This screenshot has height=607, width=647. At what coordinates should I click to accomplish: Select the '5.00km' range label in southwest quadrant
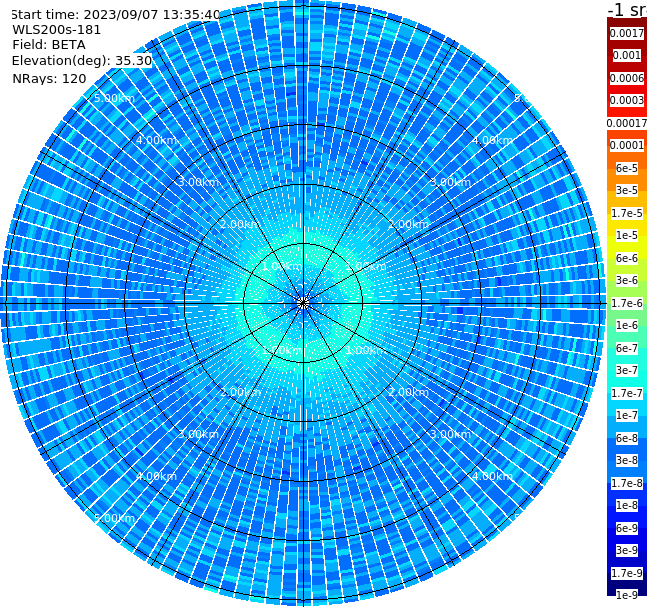pos(114,518)
